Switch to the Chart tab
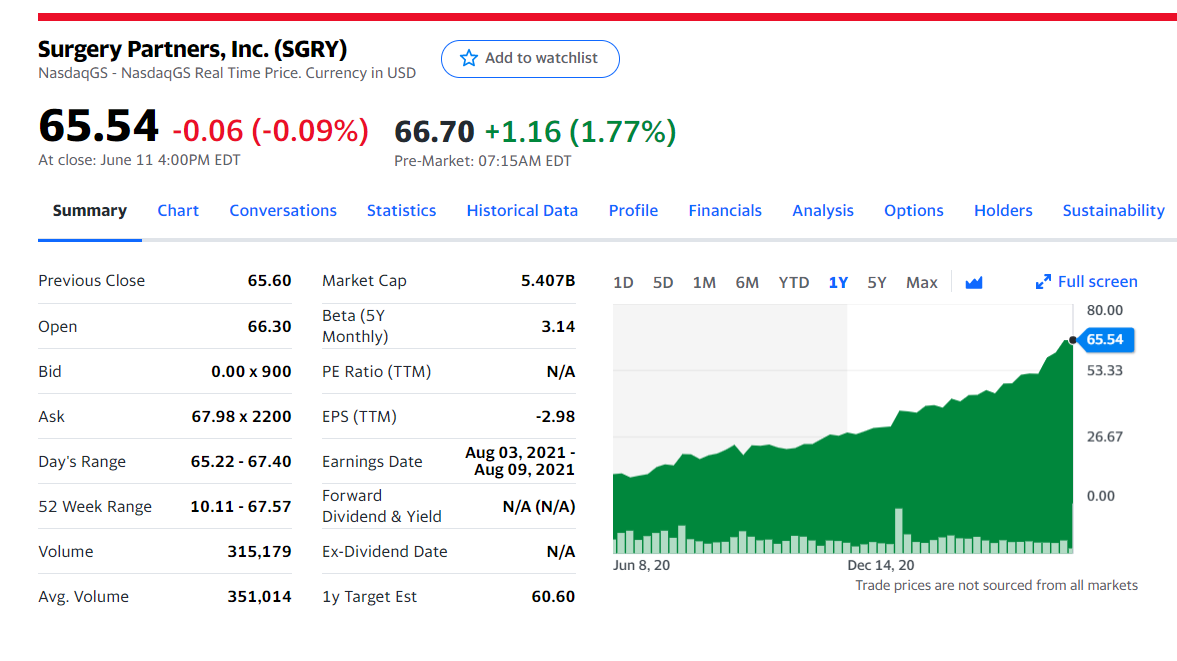This screenshot has width=1177, height=661. pos(178,211)
